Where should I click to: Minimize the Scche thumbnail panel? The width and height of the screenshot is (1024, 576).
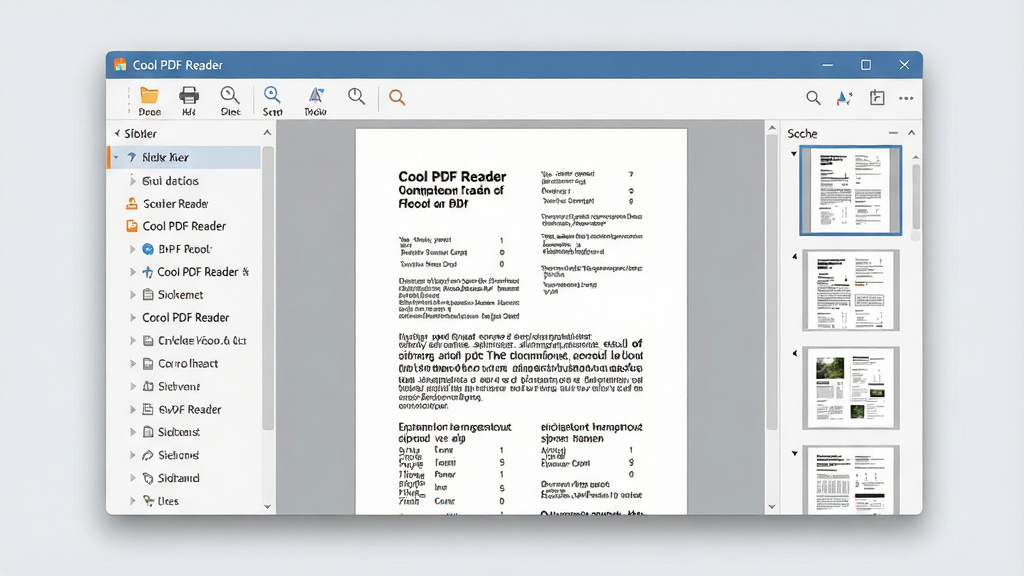[x=893, y=133]
